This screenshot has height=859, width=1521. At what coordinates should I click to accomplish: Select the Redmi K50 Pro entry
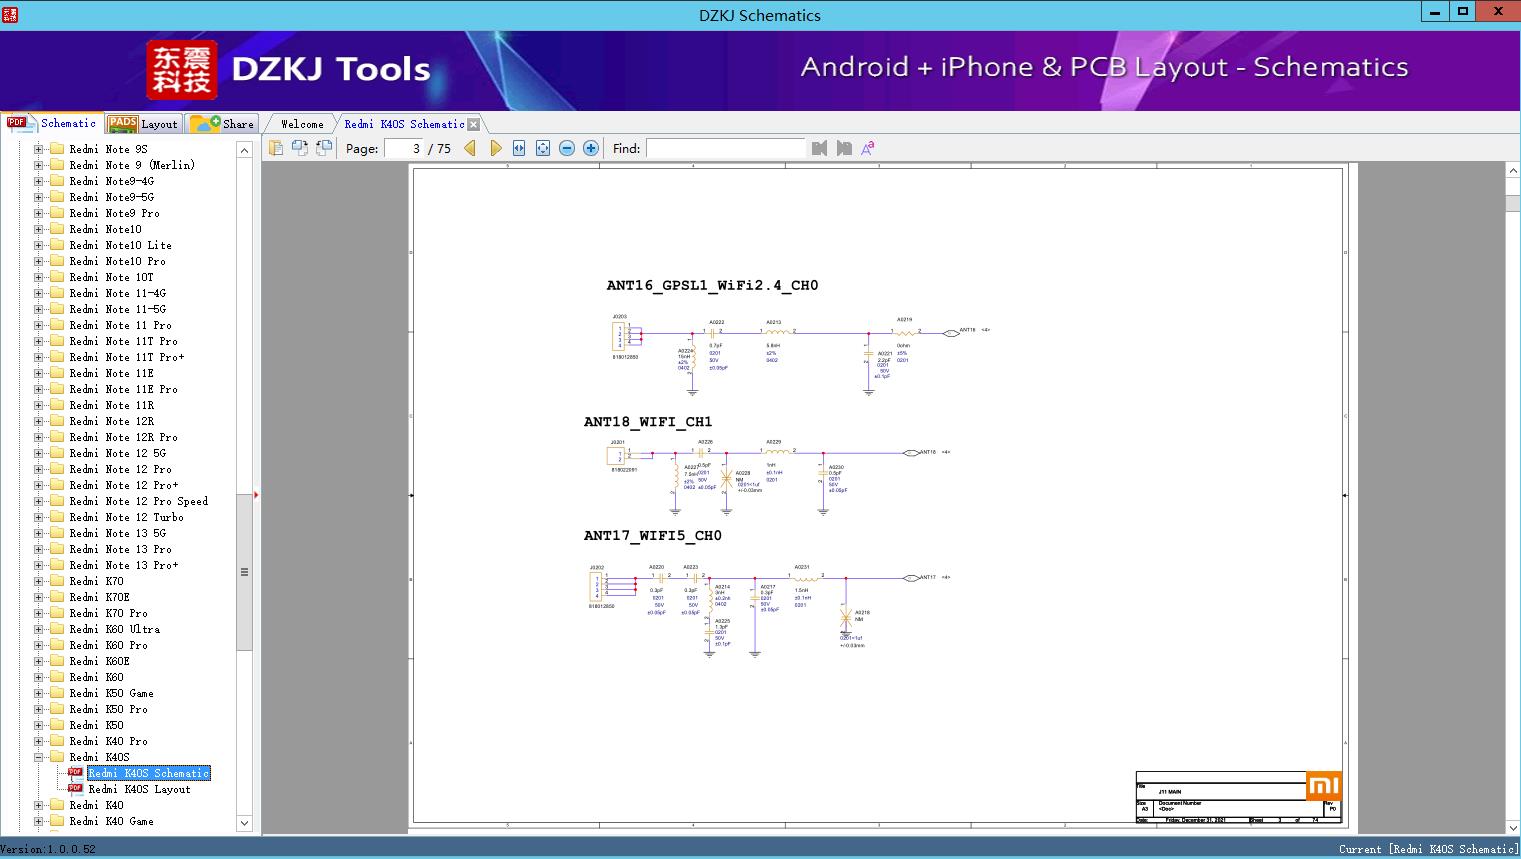click(x=108, y=709)
